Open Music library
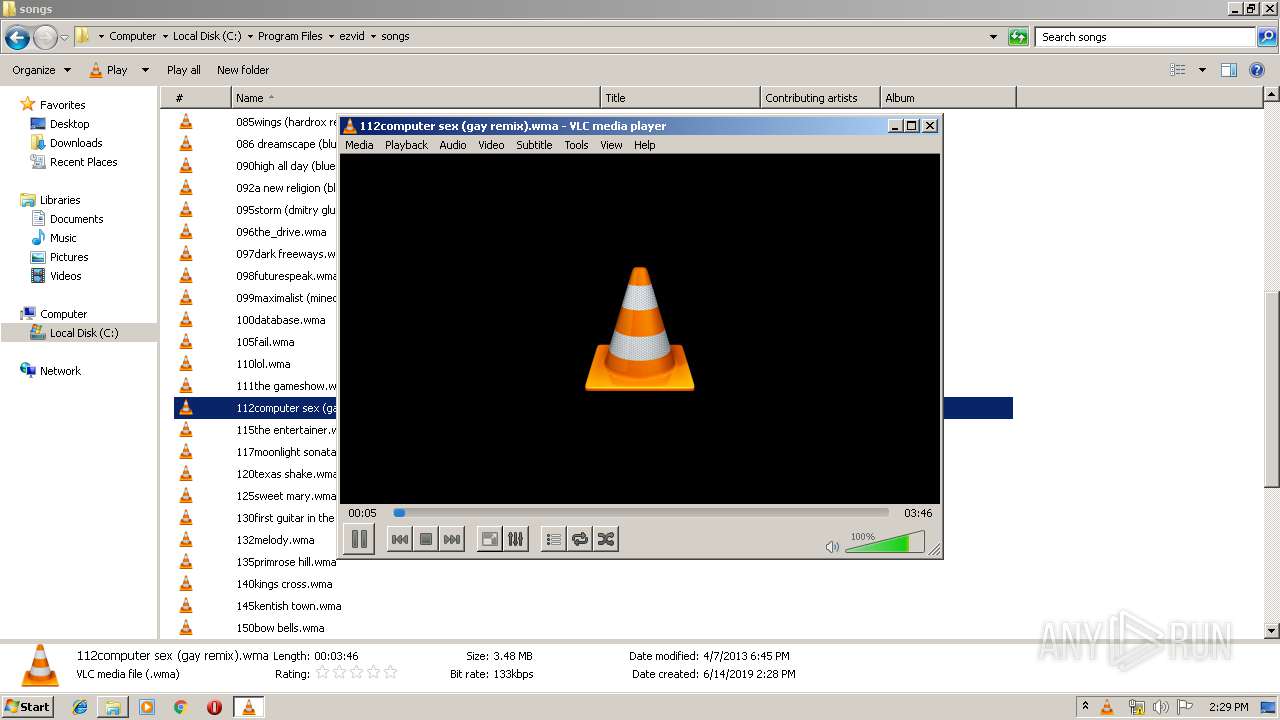The height and width of the screenshot is (720, 1280). click(63, 238)
